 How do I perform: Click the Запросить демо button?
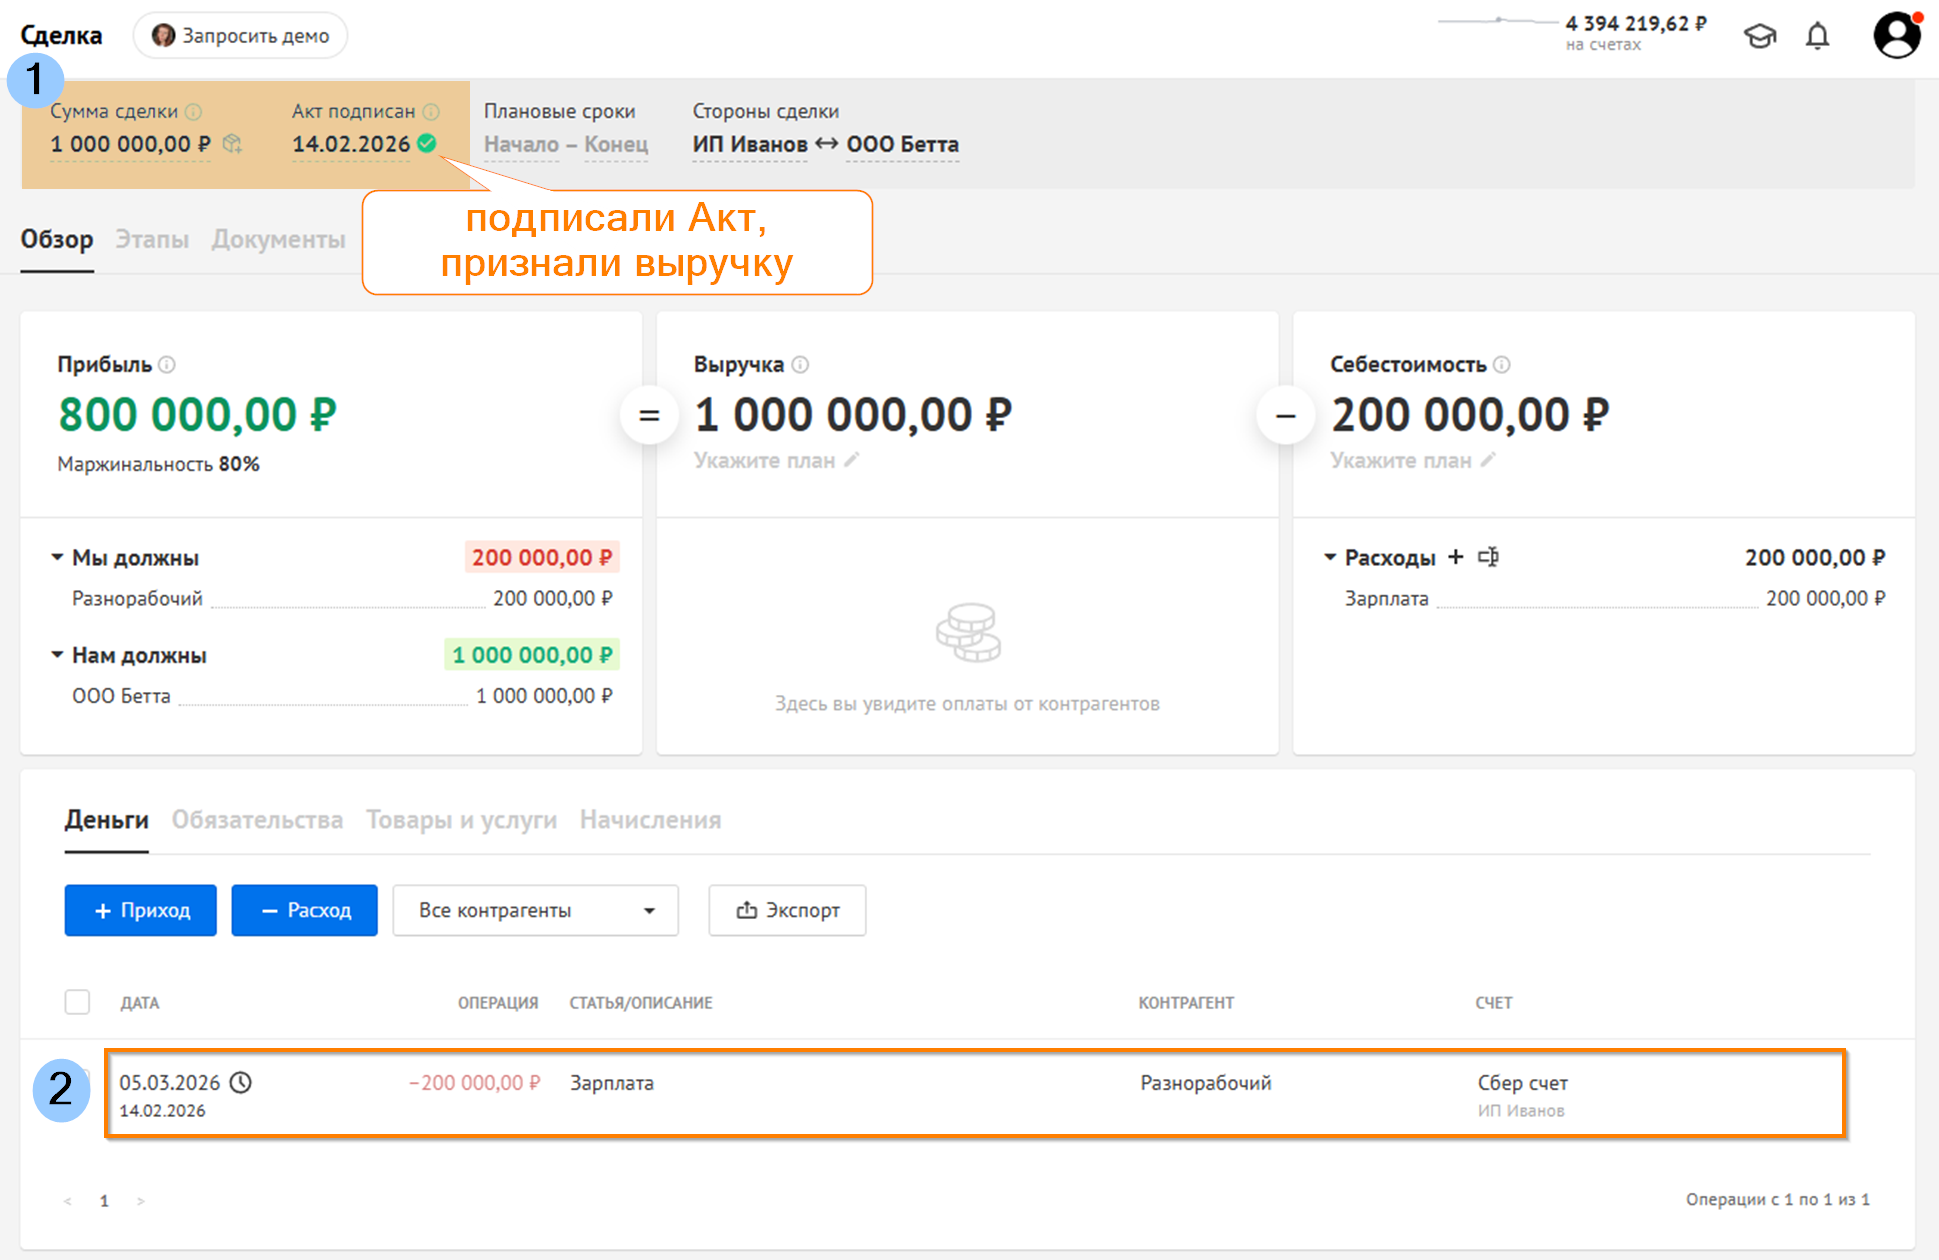(x=240, y=36)
